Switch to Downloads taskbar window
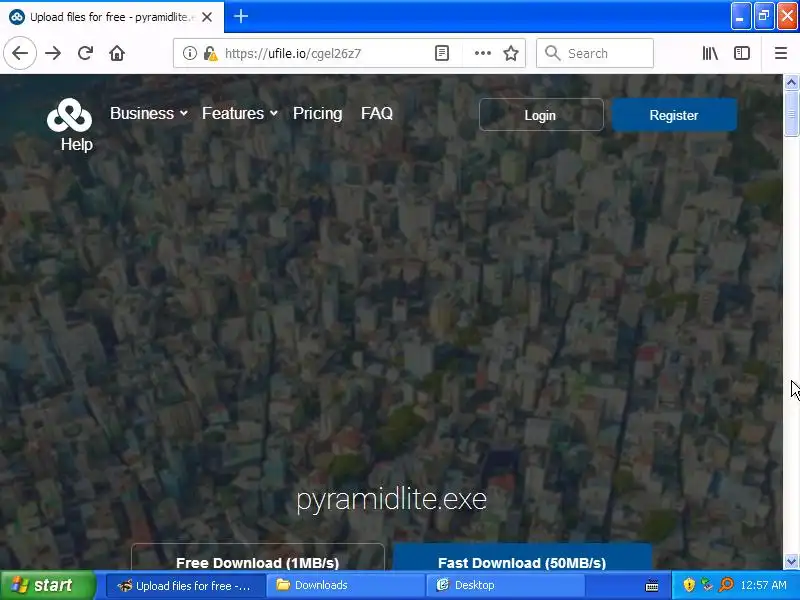800x600 pixels. 346,585
